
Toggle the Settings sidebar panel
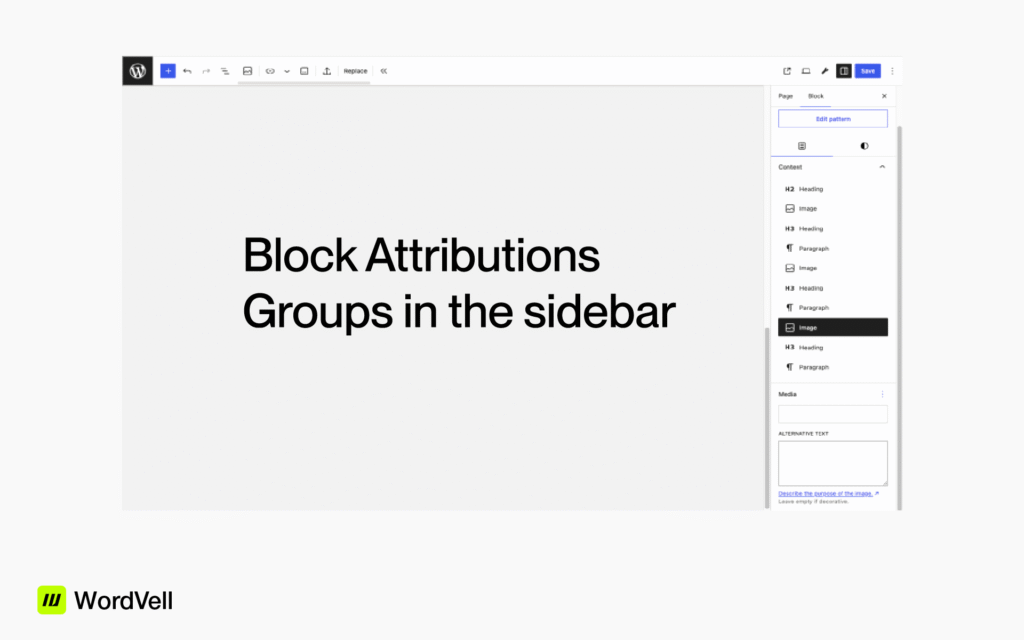(843, 71)
